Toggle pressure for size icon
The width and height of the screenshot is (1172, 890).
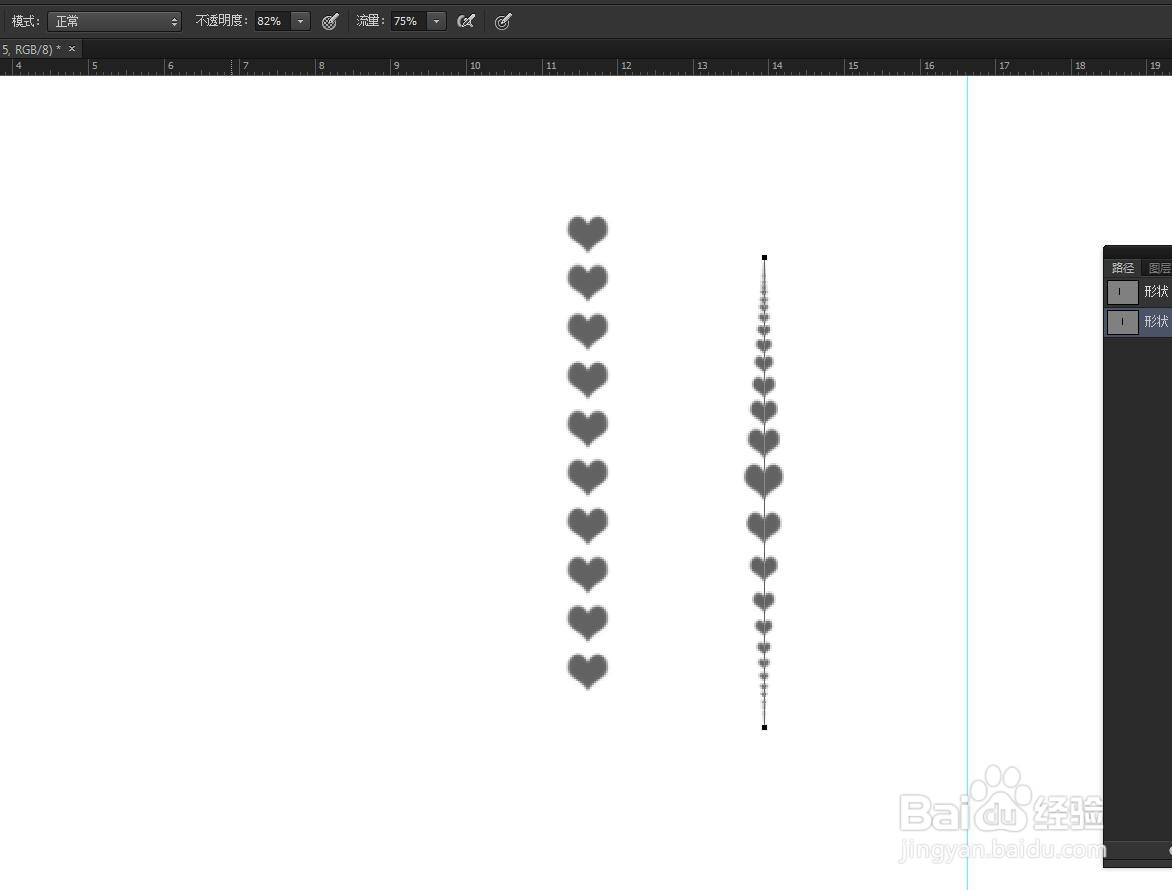[503, 22]
